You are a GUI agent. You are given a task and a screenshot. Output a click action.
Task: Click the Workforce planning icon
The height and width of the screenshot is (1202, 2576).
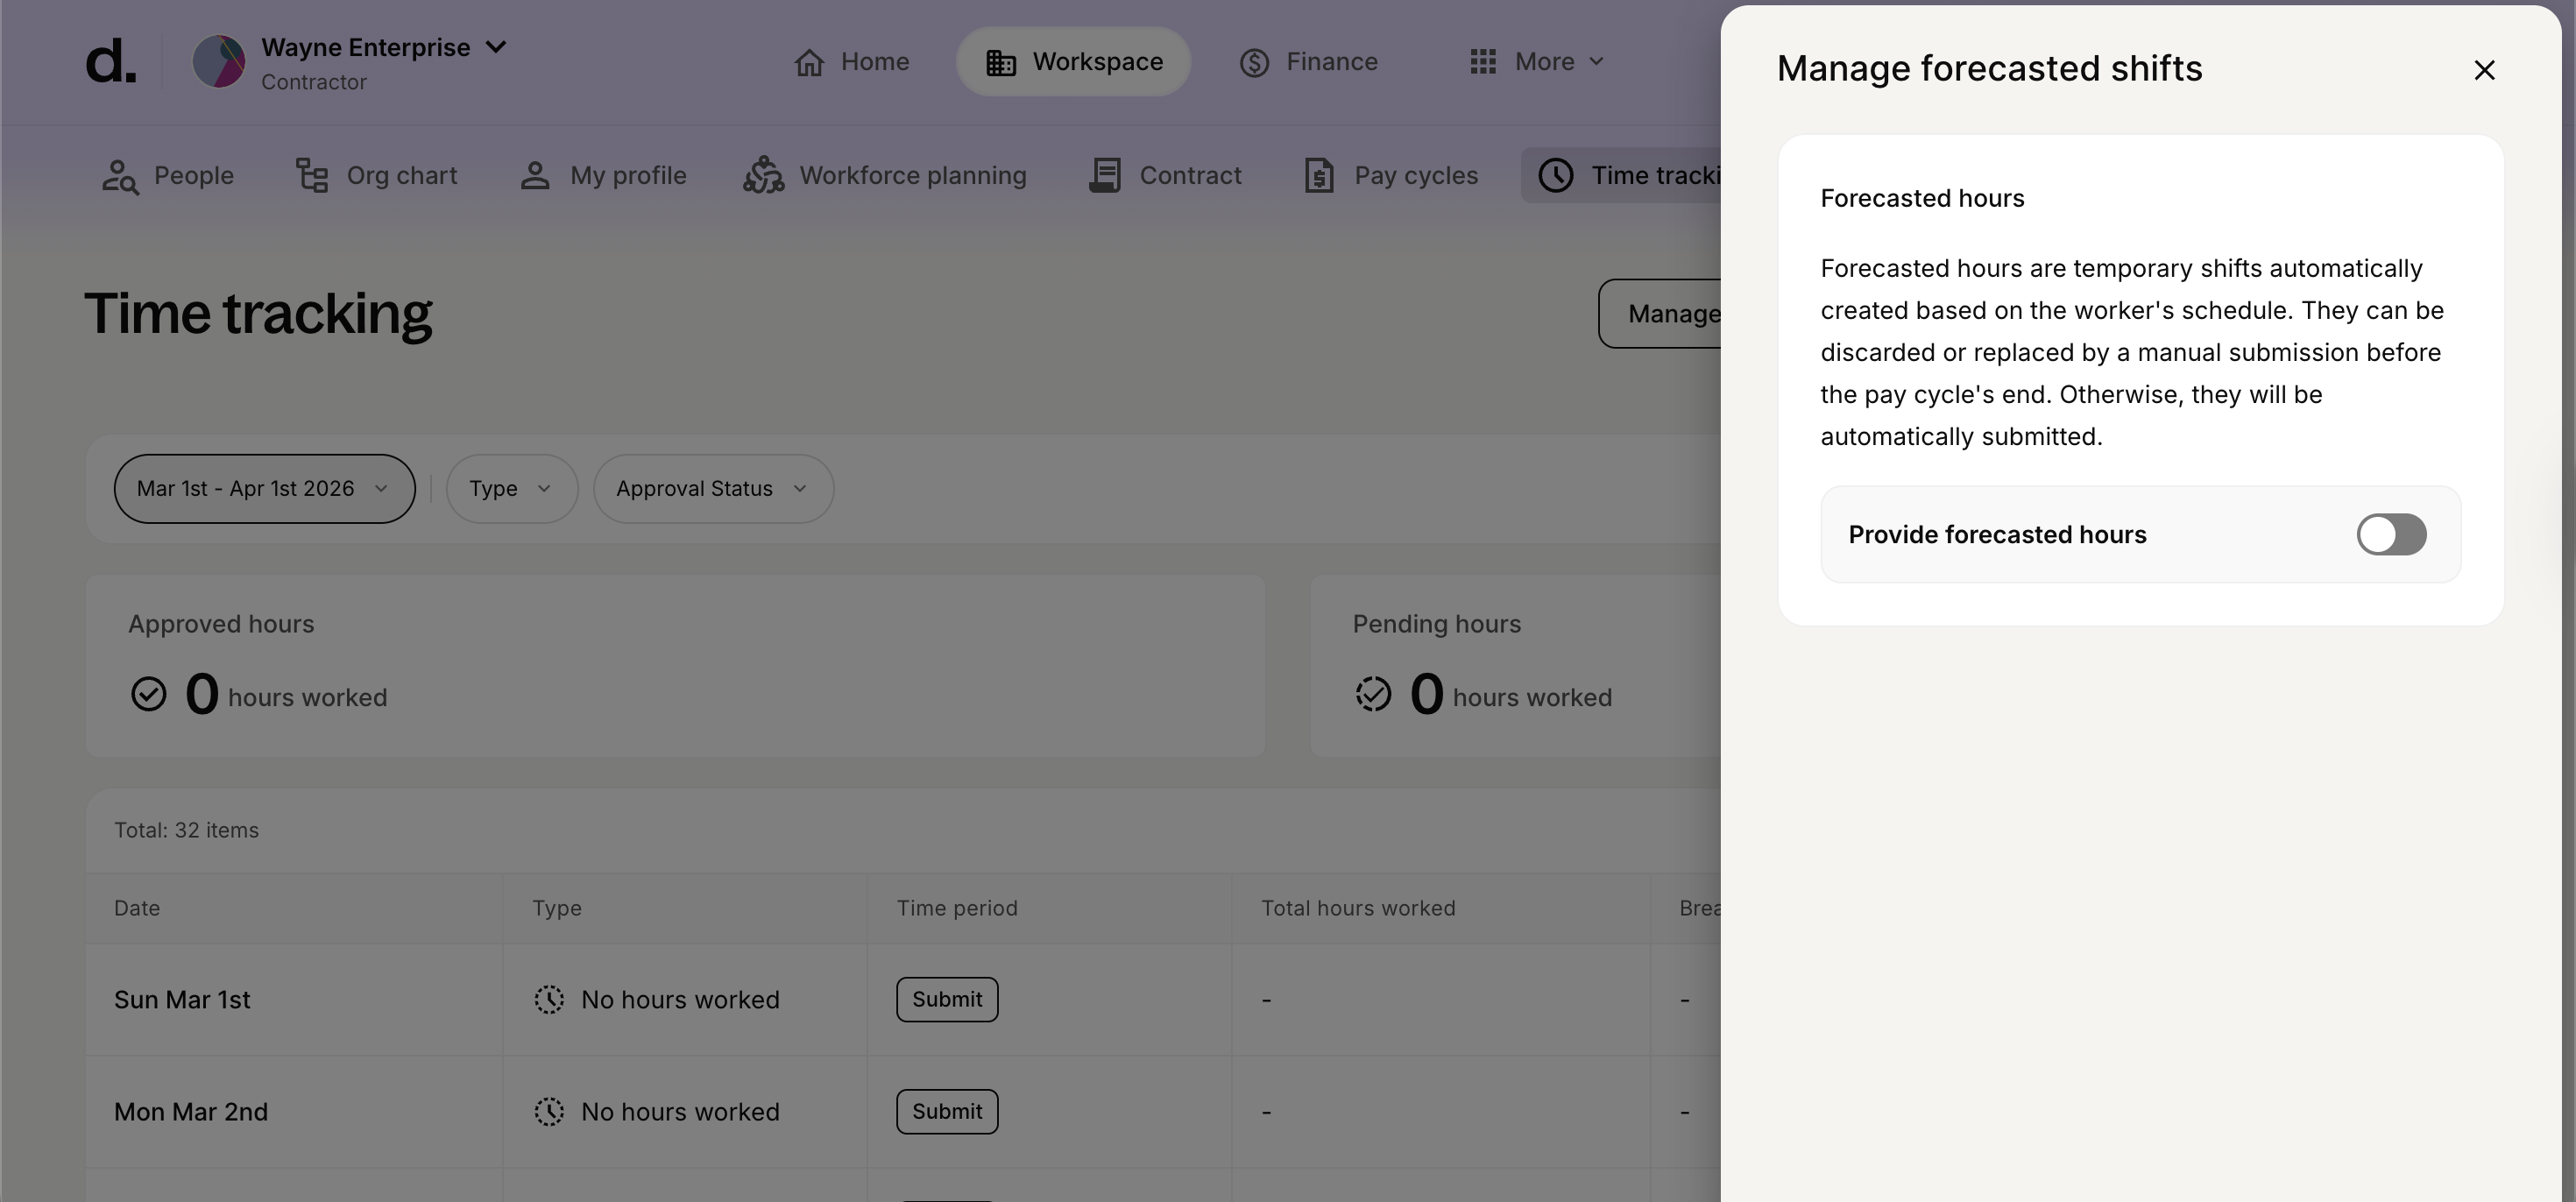point(764,176)
